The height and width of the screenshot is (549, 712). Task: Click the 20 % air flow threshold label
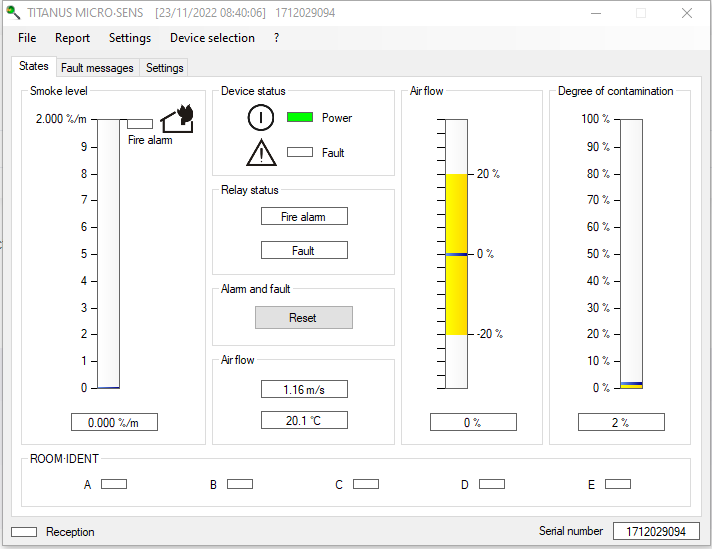click(x=489, y=174)
